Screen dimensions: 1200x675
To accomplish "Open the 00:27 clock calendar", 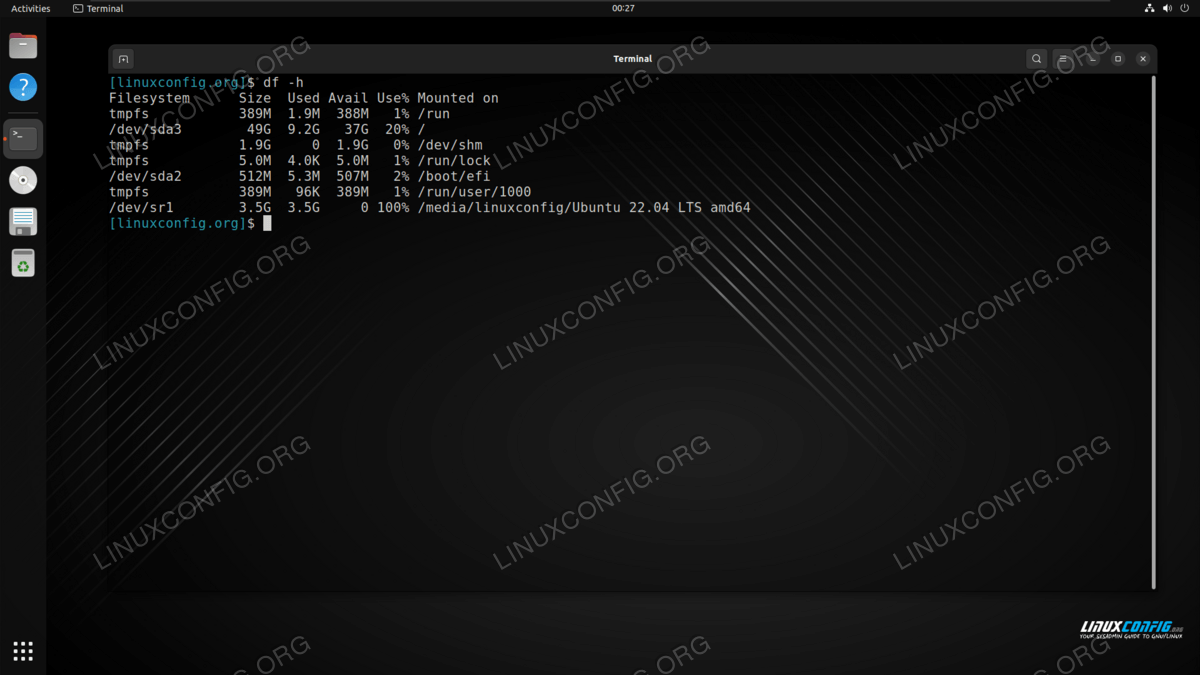I will click(x=623, y=8).
